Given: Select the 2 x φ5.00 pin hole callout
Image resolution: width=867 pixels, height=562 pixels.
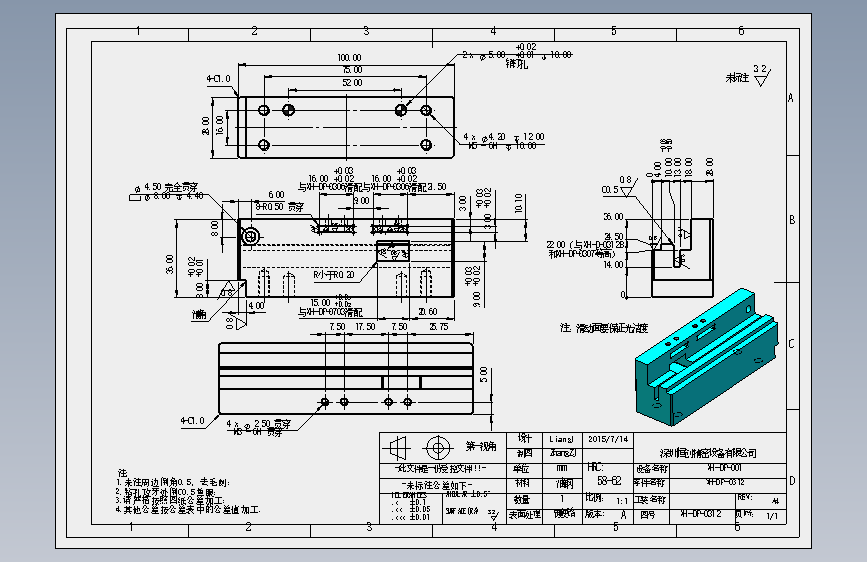Looking at the screenshot, I should coord(516,55).
